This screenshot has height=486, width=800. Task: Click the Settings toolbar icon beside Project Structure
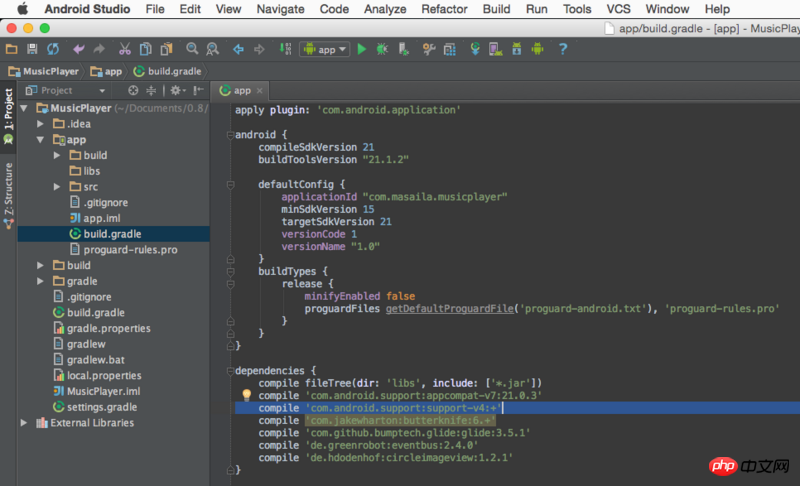tap(429, 49)
